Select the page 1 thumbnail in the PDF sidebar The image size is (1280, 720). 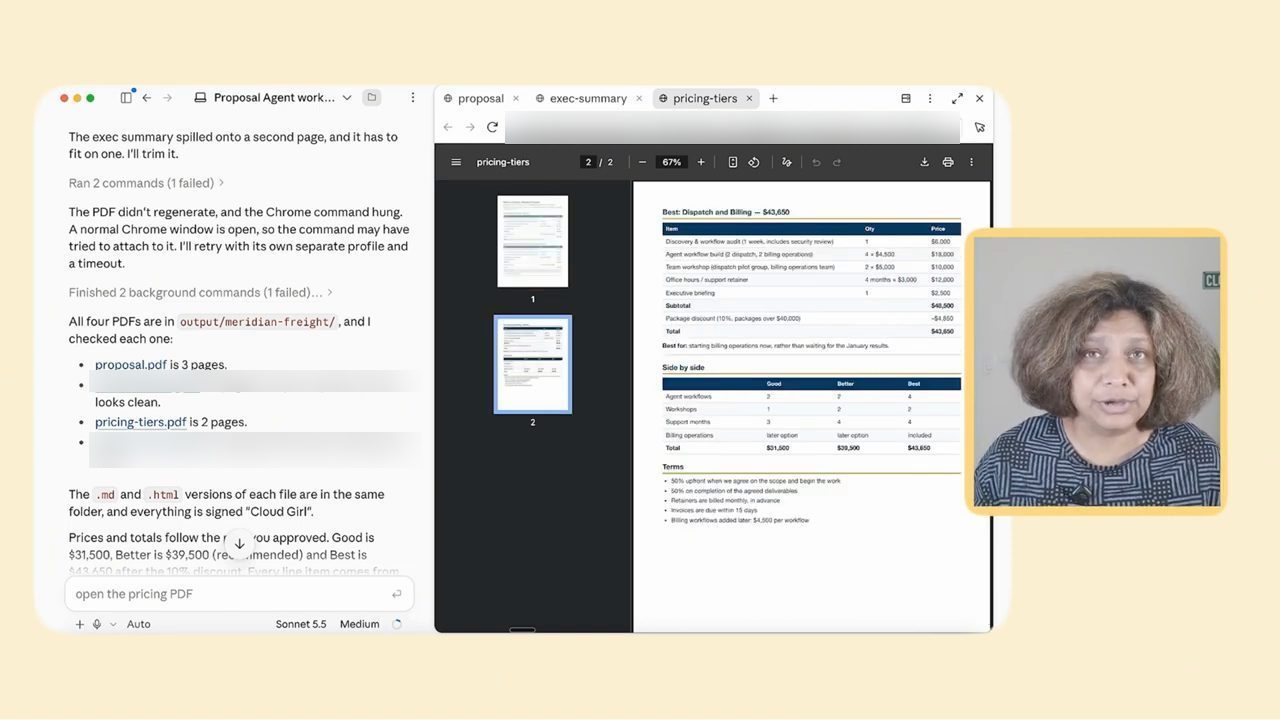[533, 241]
